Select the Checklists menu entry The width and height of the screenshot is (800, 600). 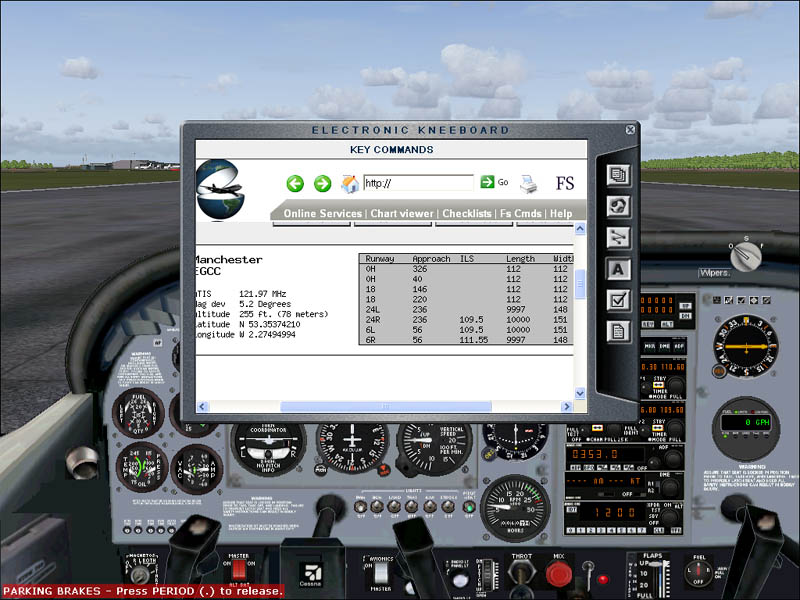(467, 213)
